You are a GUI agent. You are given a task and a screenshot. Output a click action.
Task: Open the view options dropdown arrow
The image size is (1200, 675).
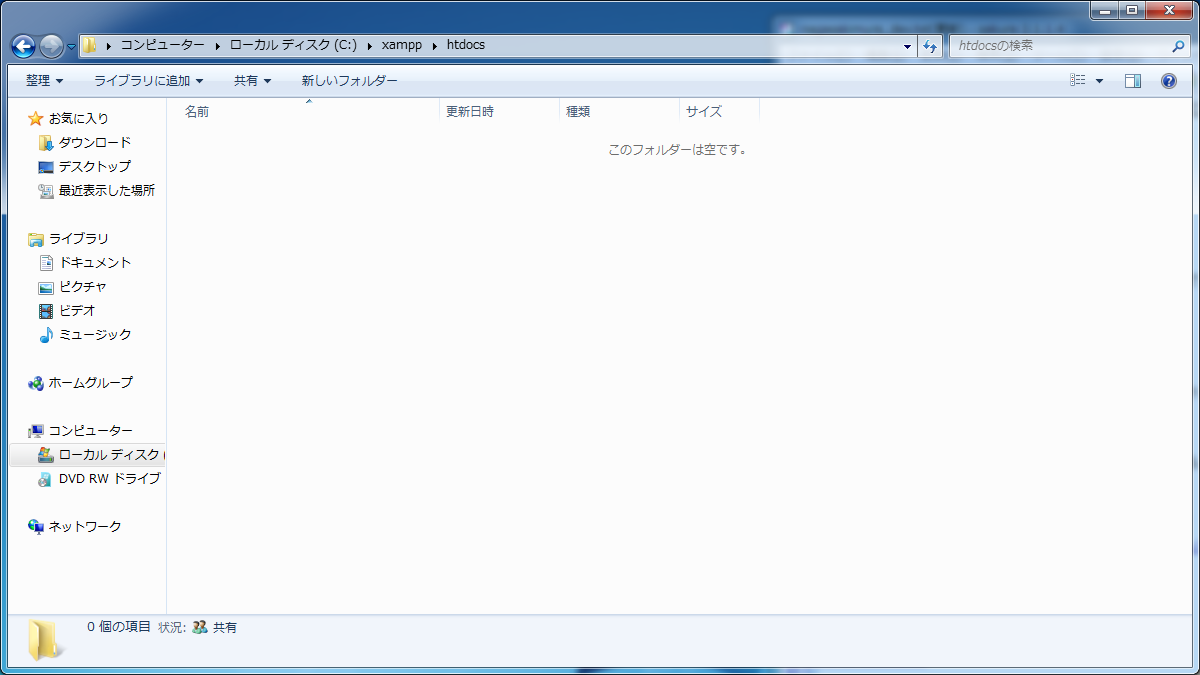point(1100,81)
